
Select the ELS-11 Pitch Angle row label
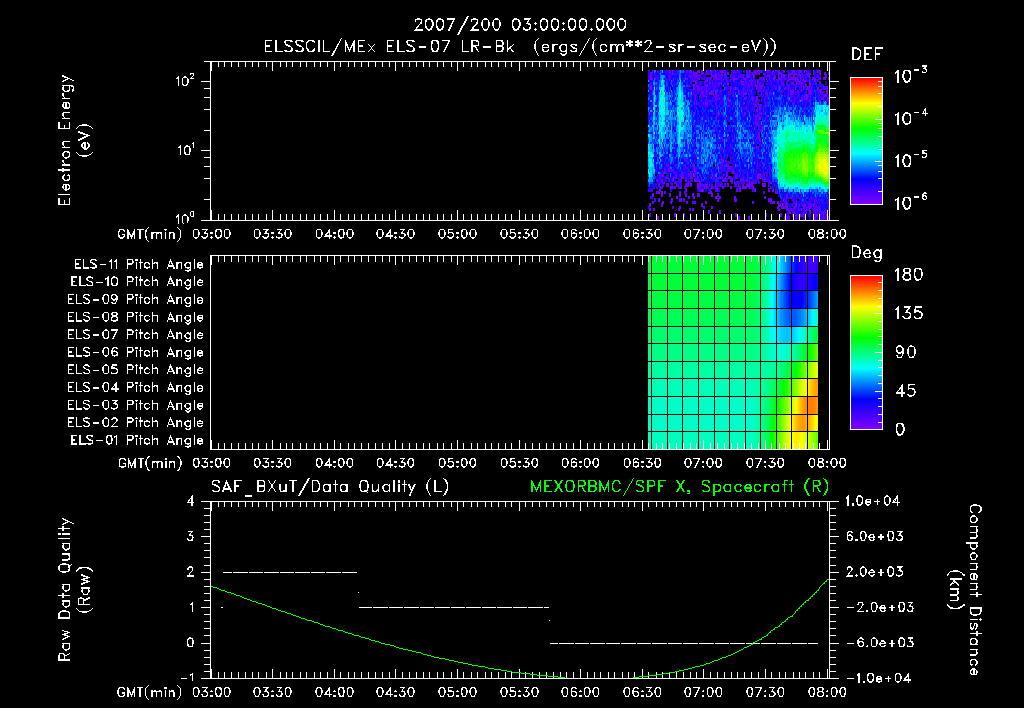tap(138, 265)
